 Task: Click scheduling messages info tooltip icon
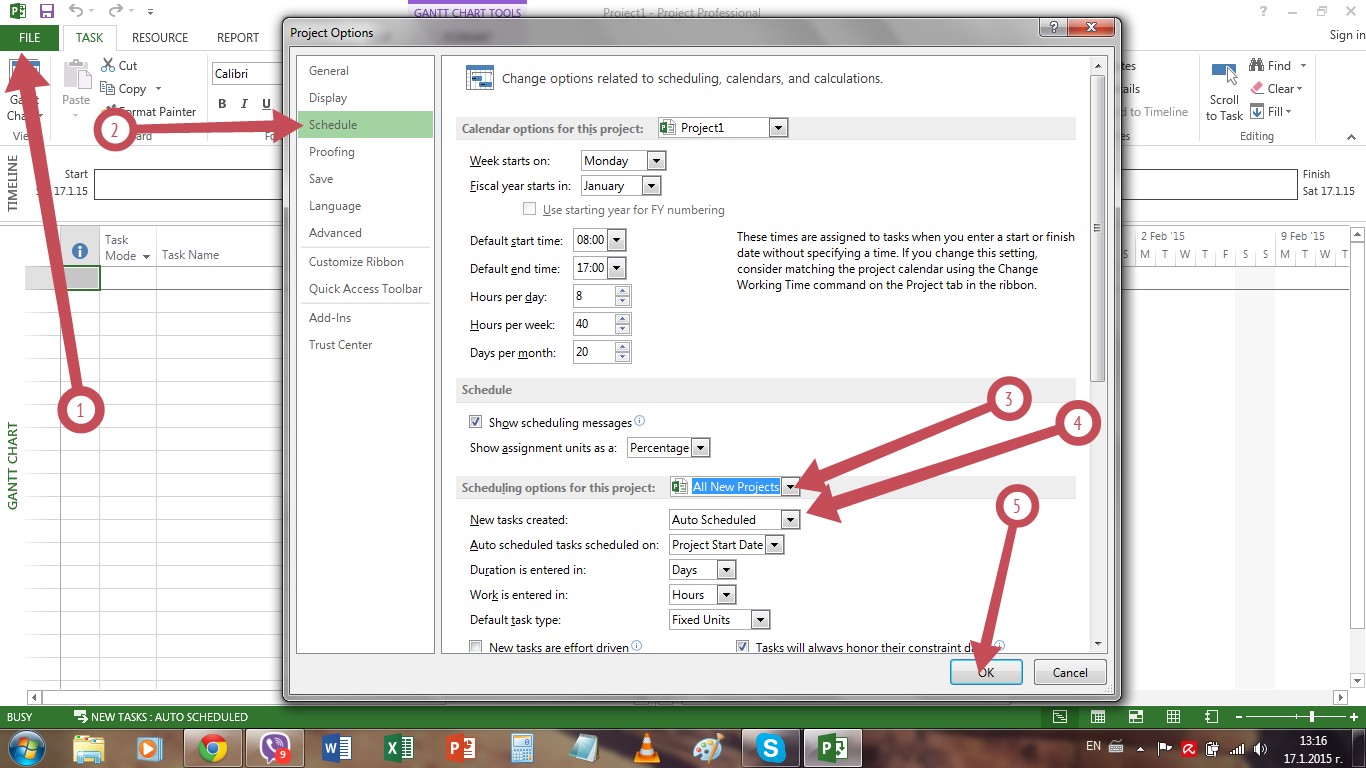click(640, 421)
